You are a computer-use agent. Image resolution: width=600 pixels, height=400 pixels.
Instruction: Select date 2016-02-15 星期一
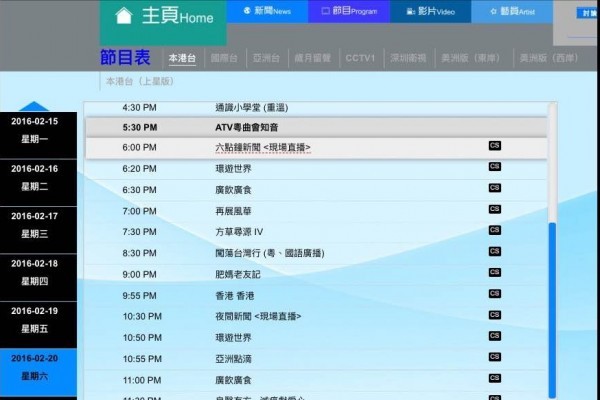click(35, 129)
